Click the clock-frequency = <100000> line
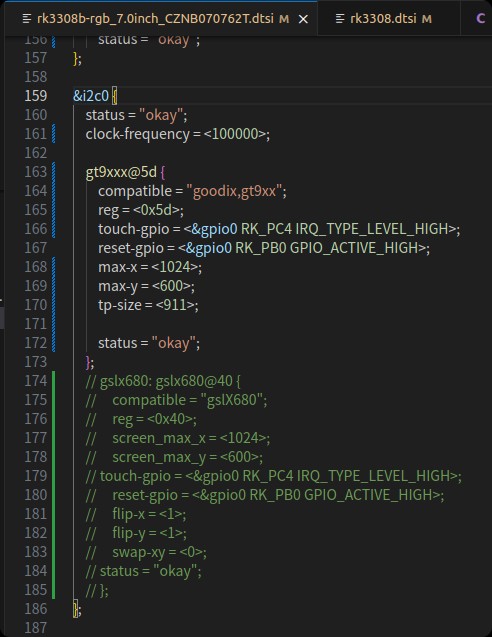Screen dimensions: 492x637 (178, 134)
